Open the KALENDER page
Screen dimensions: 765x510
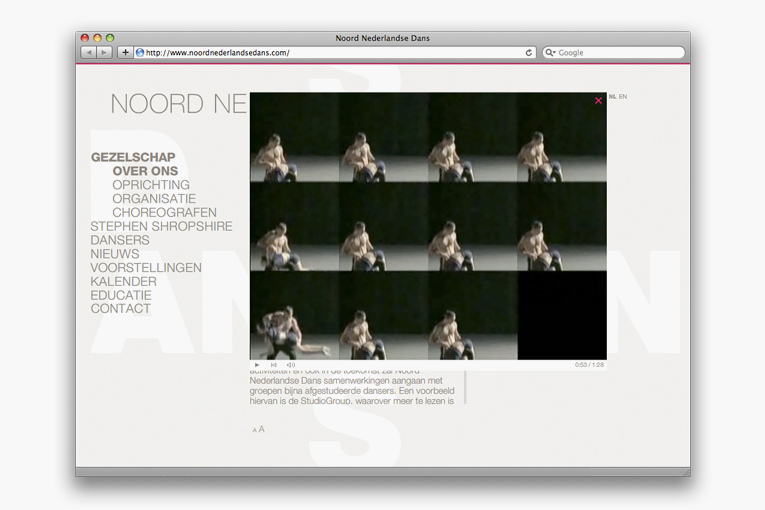click(123, 282)
